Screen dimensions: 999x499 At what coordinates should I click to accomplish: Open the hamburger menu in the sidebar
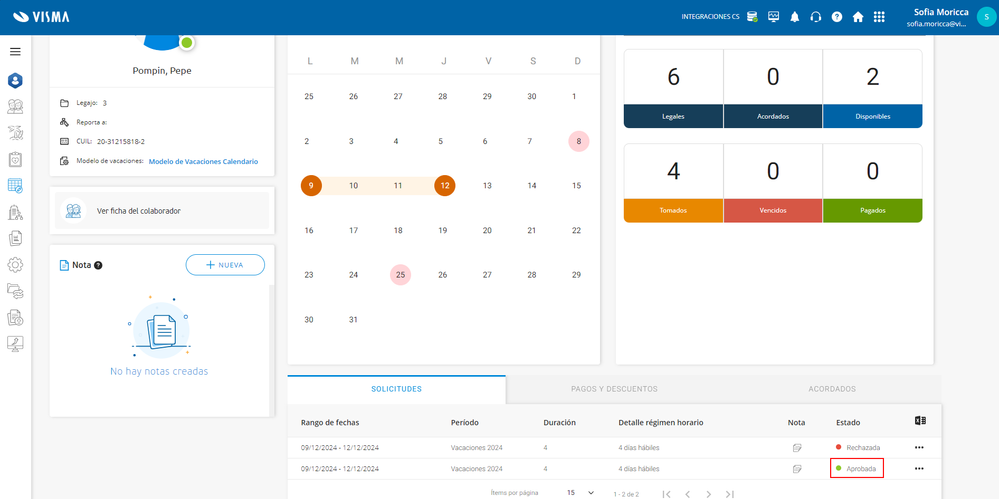click(15, 52)
